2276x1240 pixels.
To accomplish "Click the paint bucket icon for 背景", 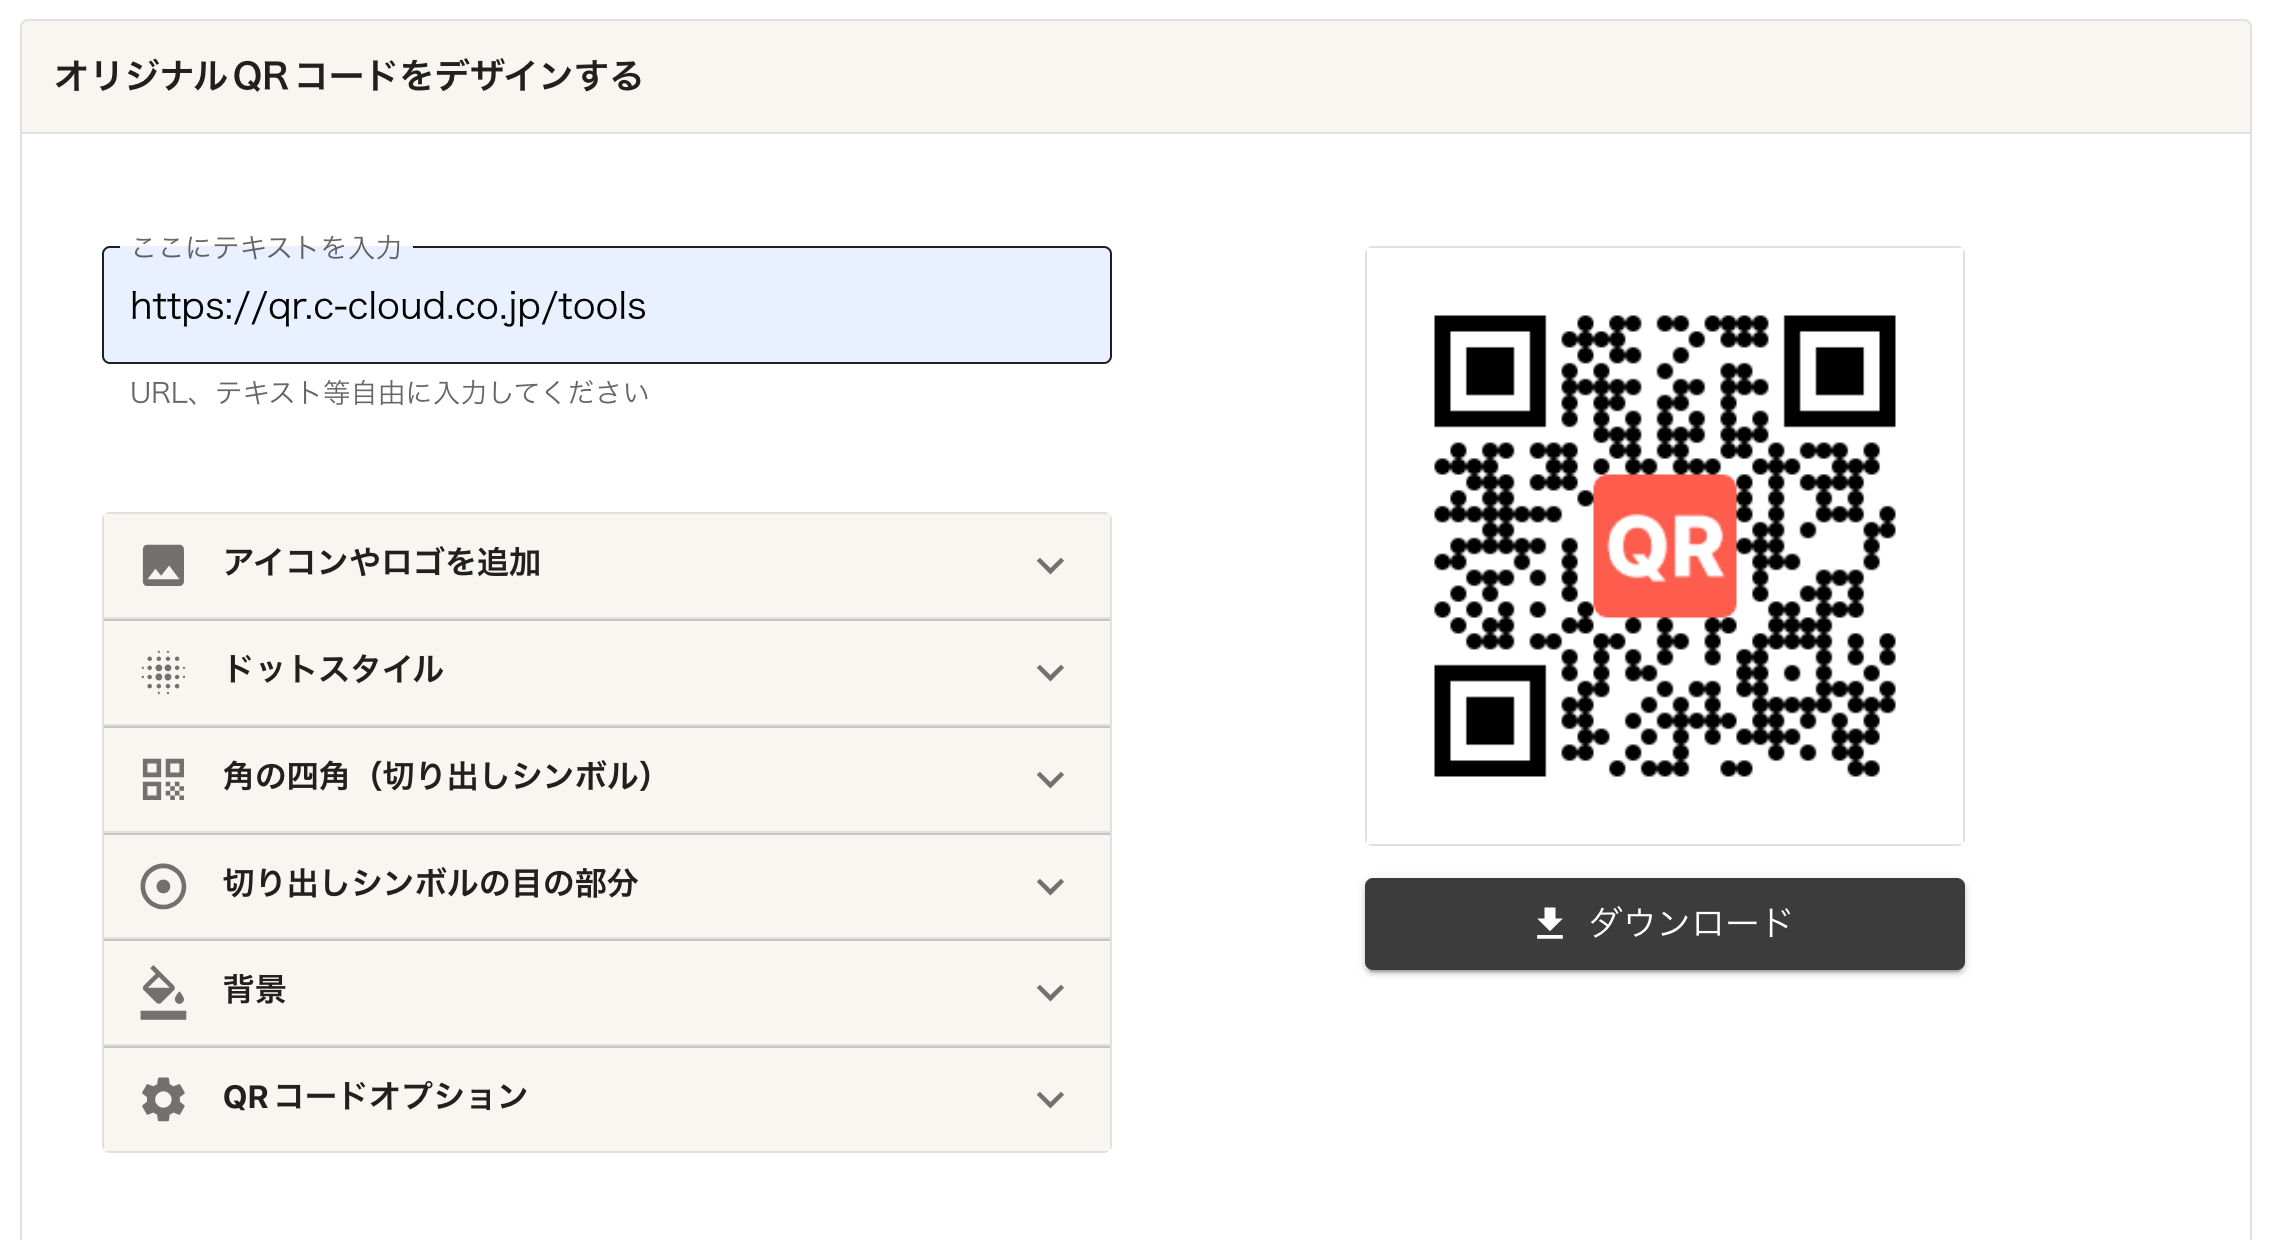I will [163, 992].
